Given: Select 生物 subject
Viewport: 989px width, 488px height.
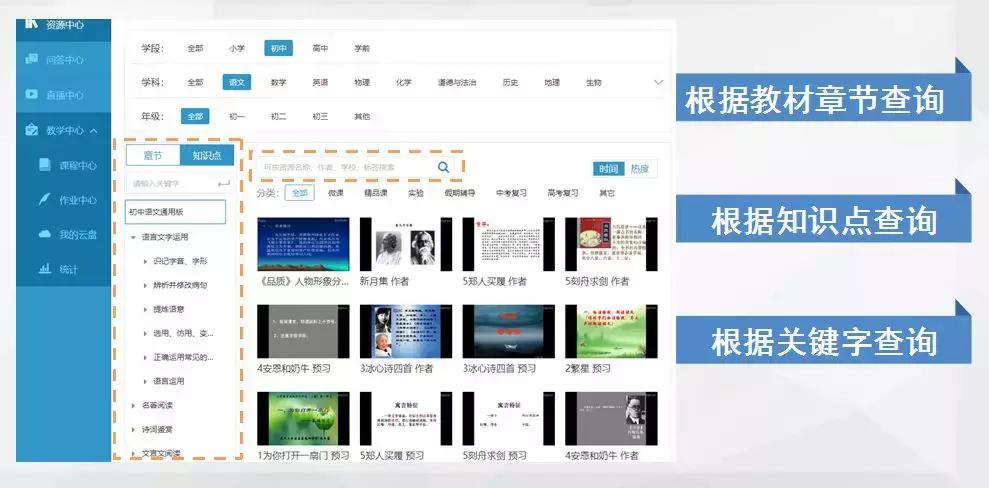Looking at the screenshot, I should [594, 82].
